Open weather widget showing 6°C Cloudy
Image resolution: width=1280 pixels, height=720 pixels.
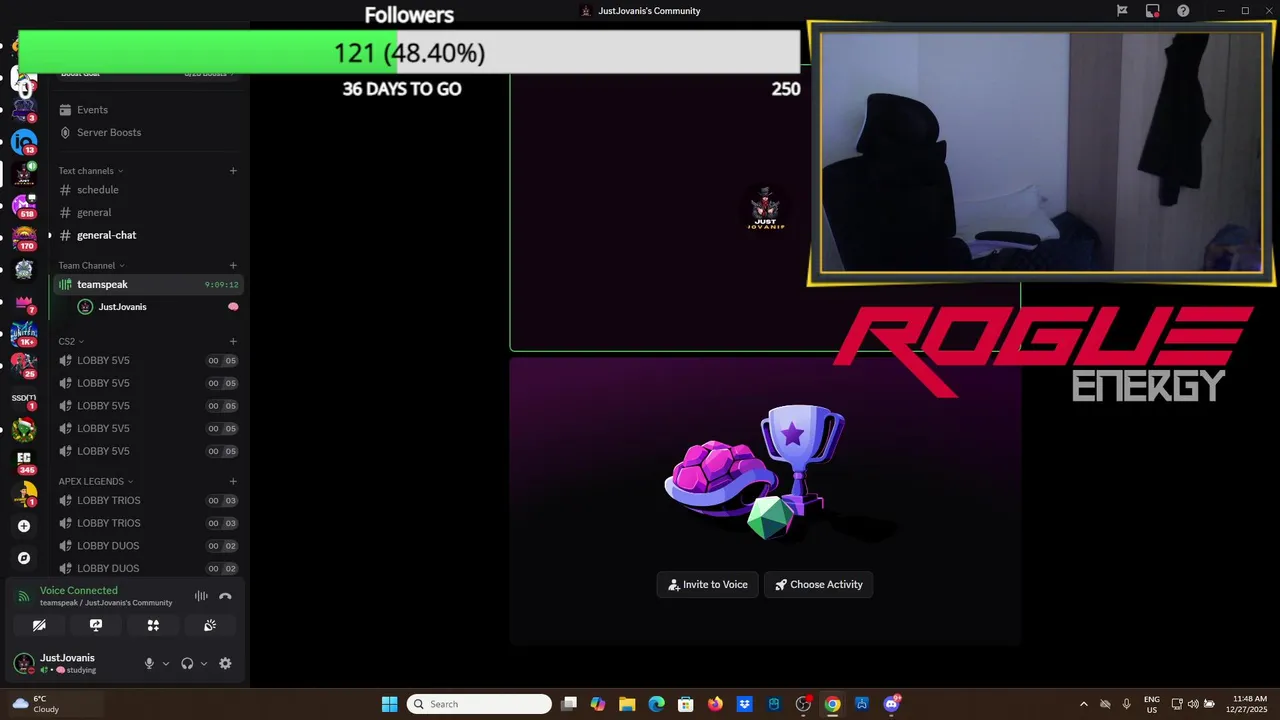tap(35, 704)
